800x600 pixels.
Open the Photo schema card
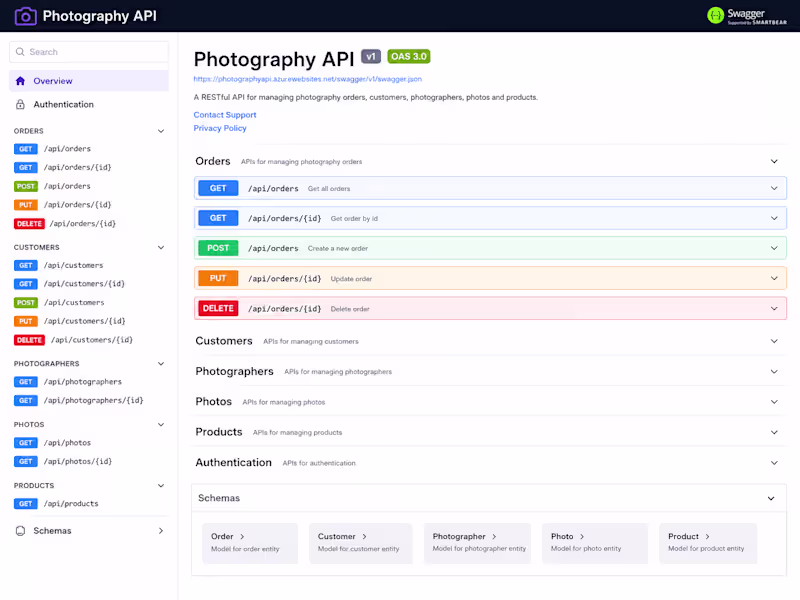595,543
